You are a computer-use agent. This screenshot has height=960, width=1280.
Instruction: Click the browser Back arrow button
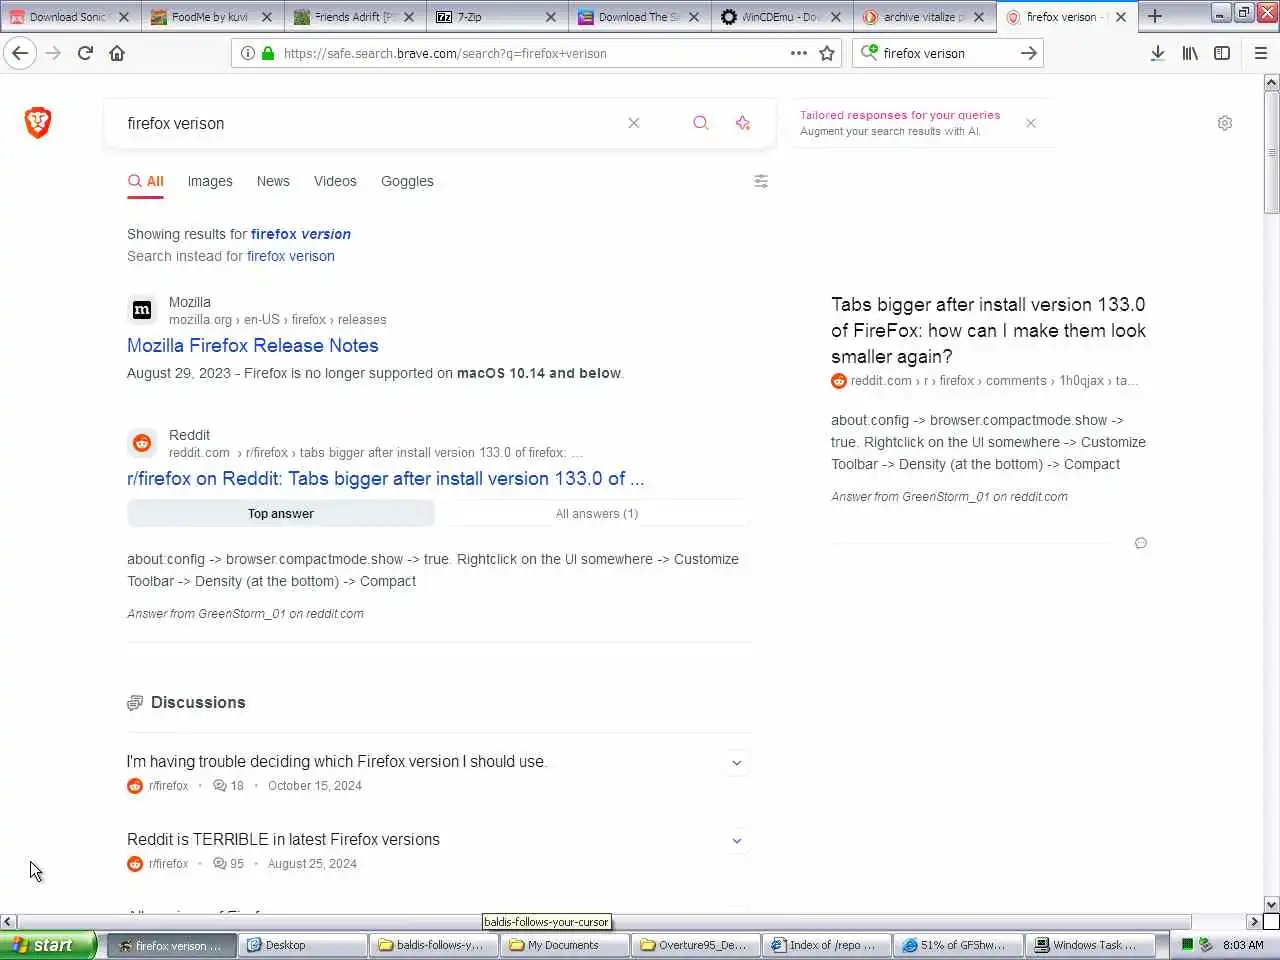point(20,53)
